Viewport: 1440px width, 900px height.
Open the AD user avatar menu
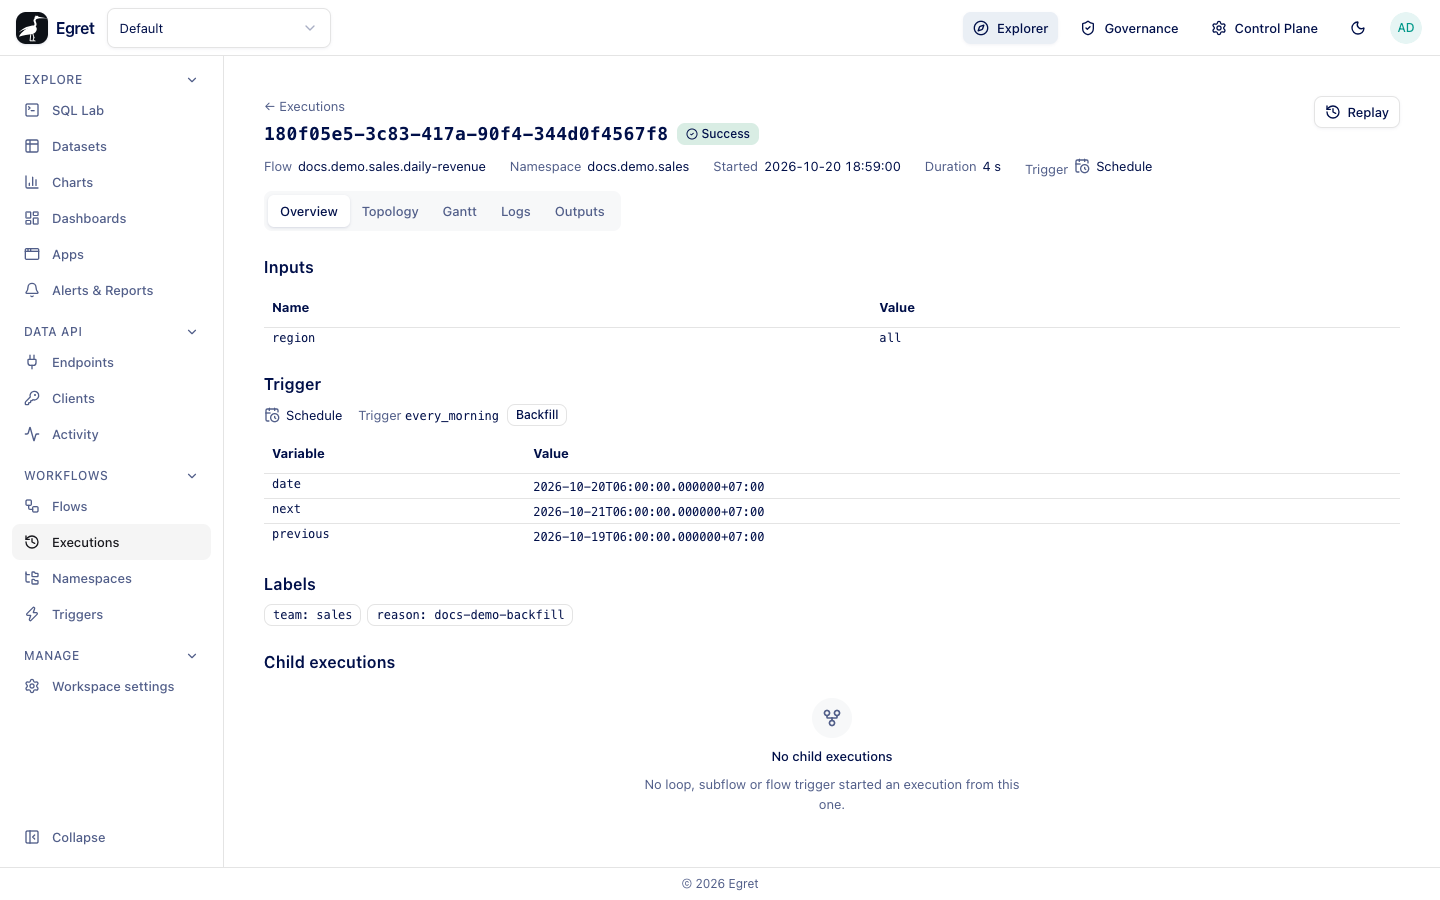tap(1406, 28)
